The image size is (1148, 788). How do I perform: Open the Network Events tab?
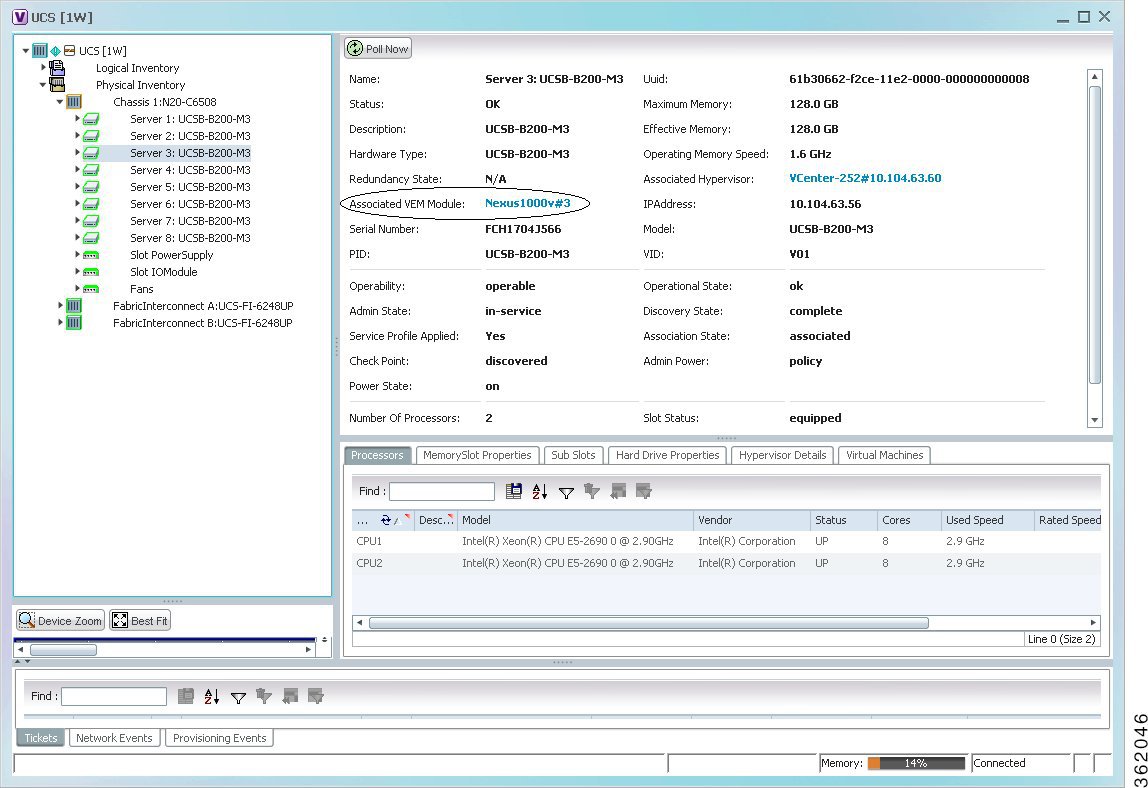(114, 737)
